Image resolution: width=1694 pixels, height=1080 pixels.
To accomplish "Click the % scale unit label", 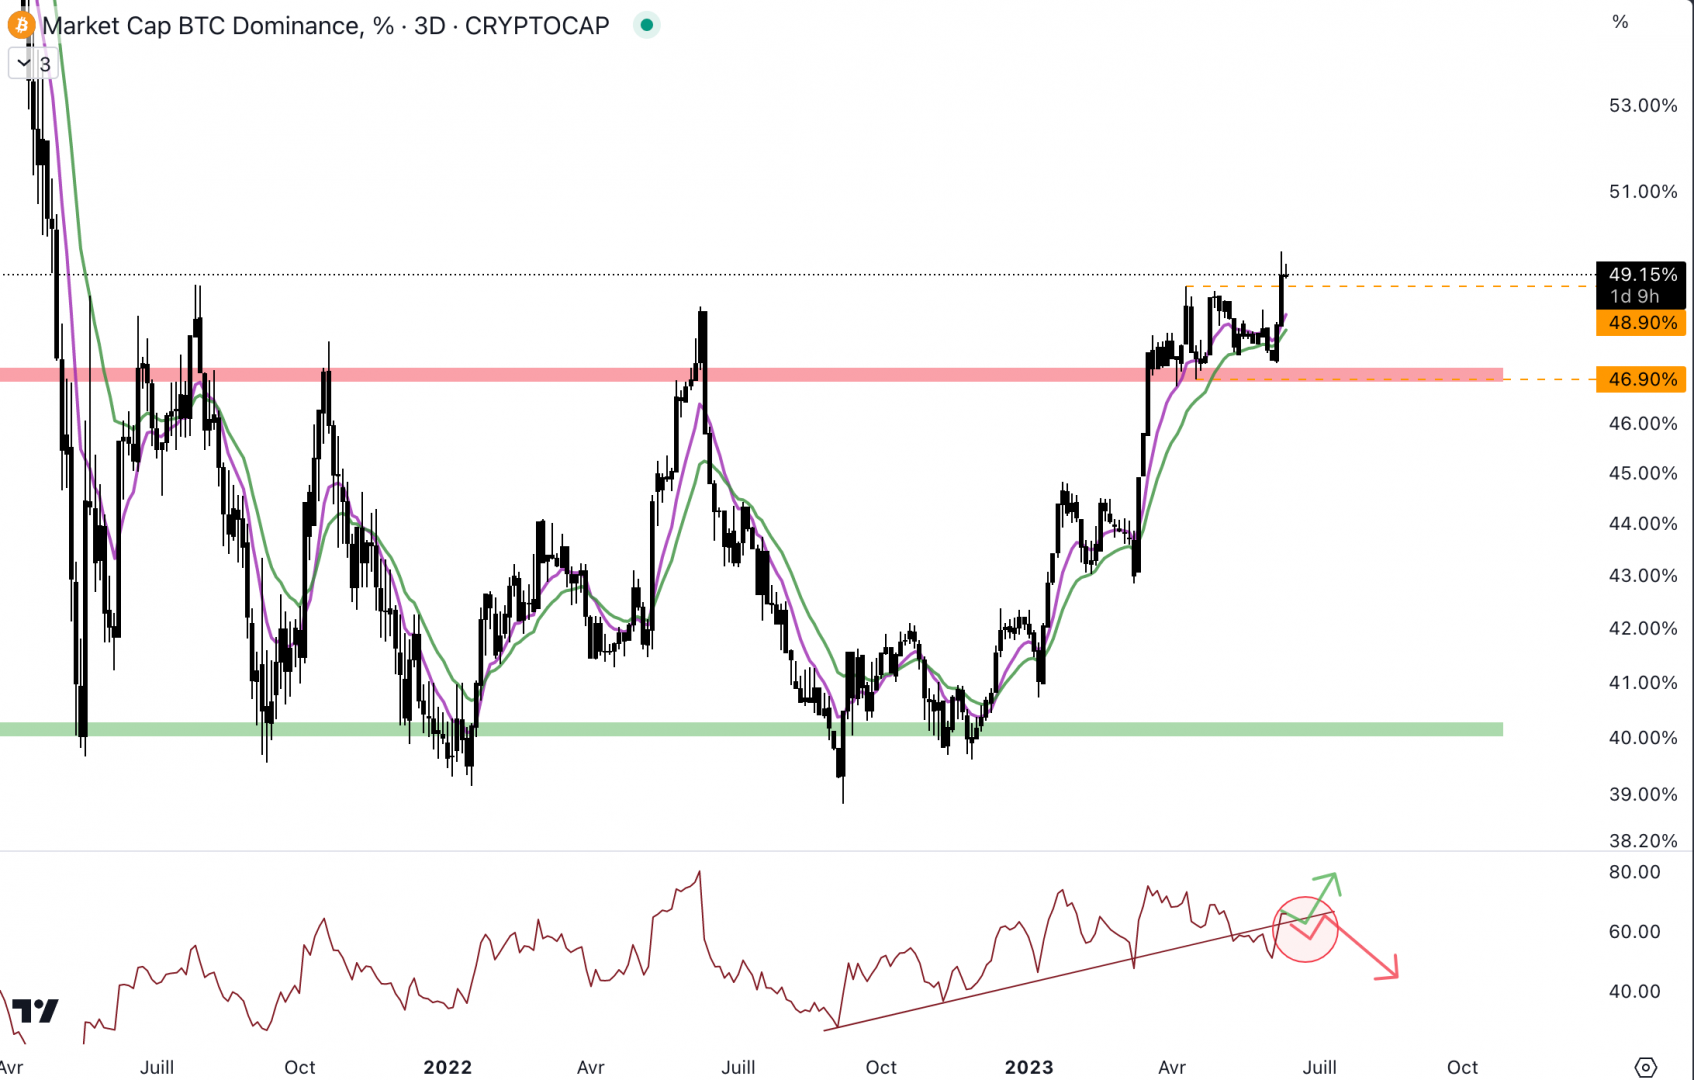I will pyautogui.click(x=1620, y=22).
